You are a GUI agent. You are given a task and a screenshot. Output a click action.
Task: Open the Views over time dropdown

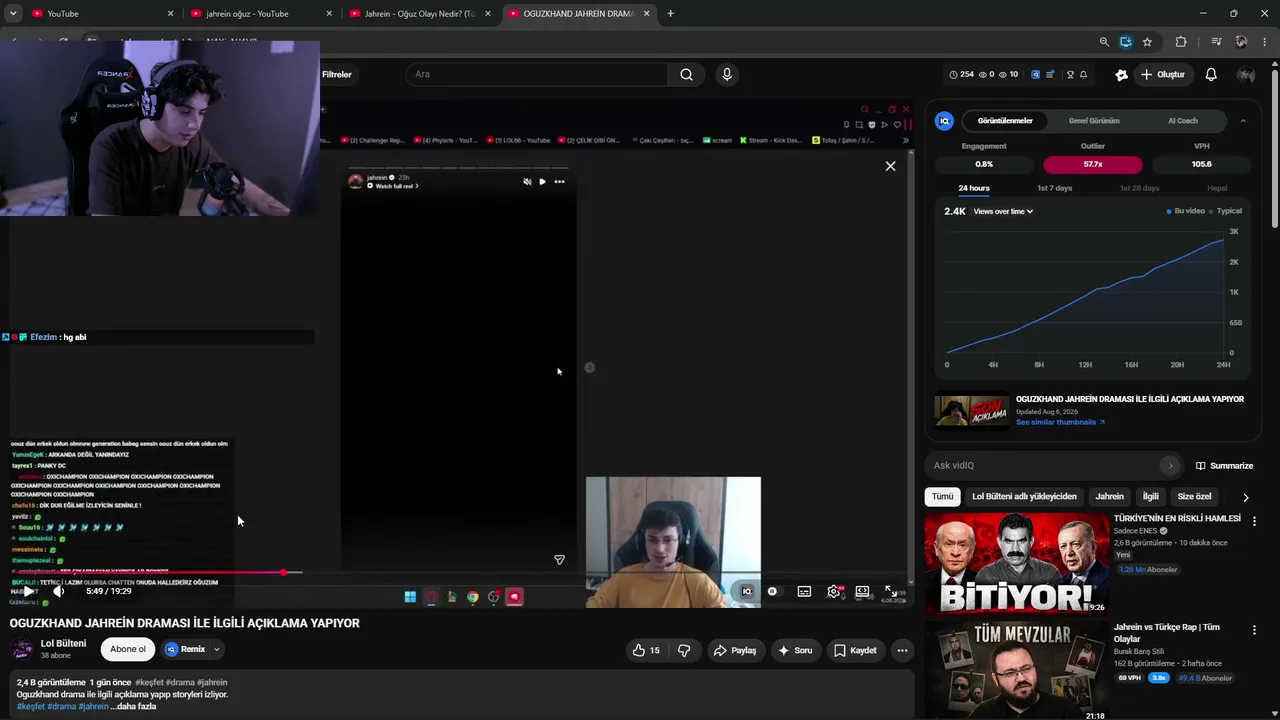1003,212
